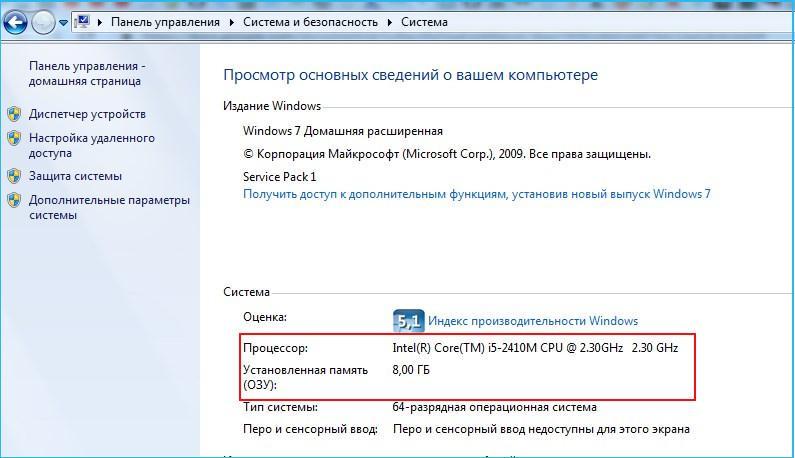Click the Intel(R) Core(TM) i5-2410M CPU value
The width and height of the screenshot is (795, 458).
535,348
